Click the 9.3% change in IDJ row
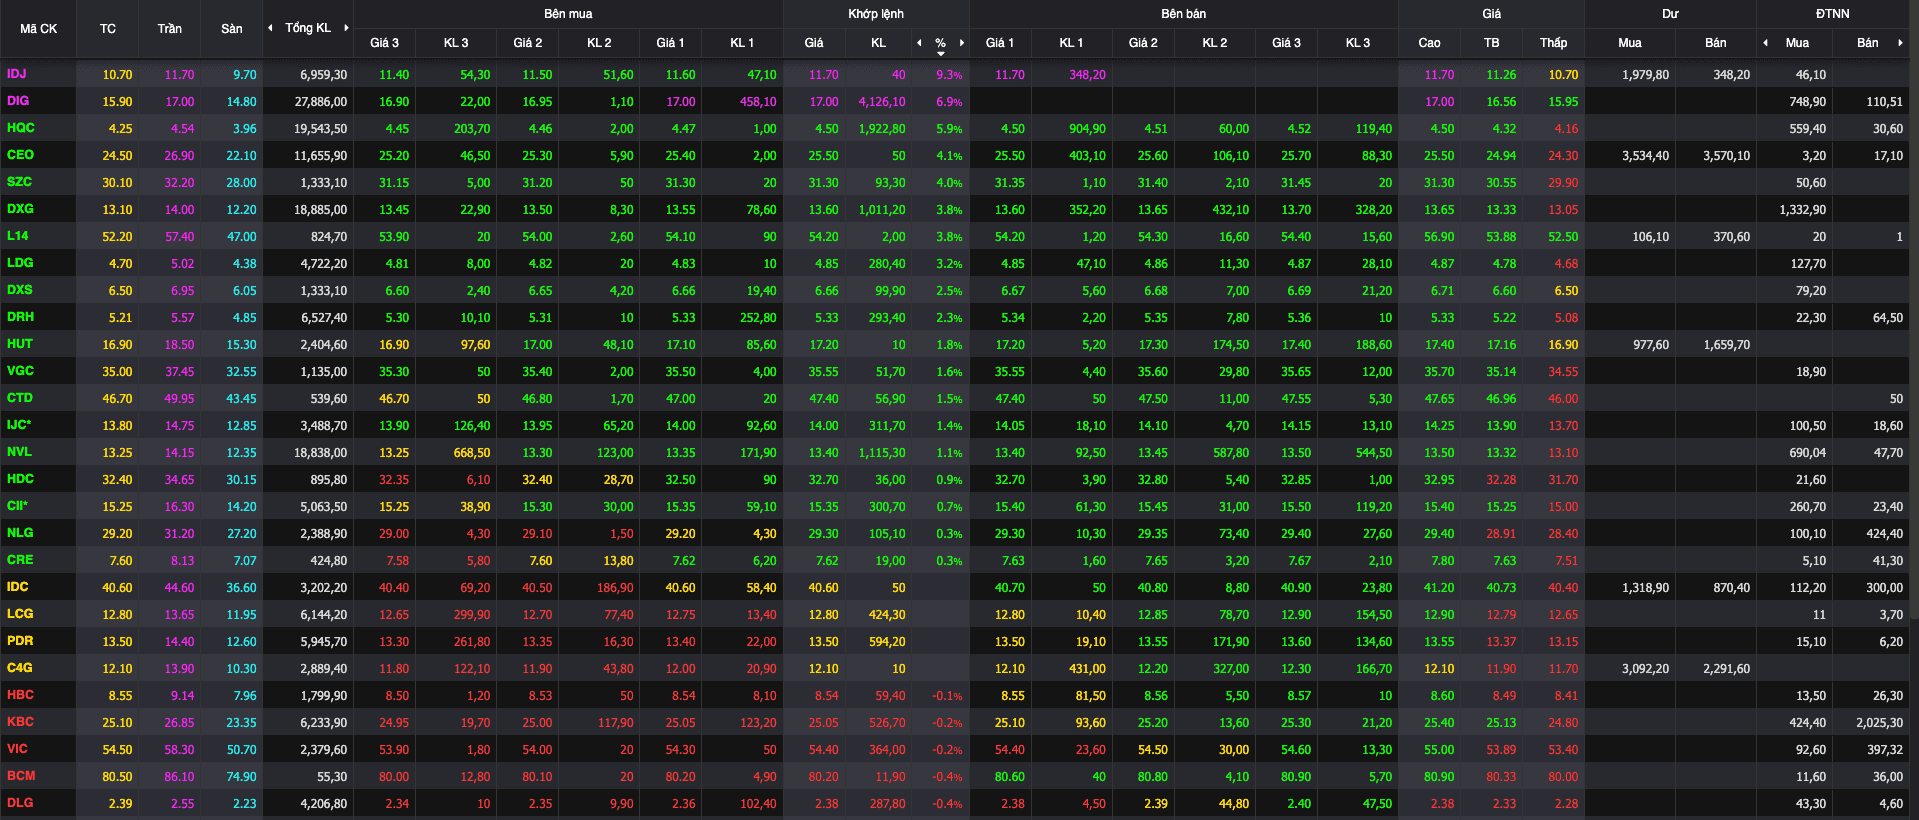The width and height of the screenshot is (1919, 820). [x=949, y=75]
